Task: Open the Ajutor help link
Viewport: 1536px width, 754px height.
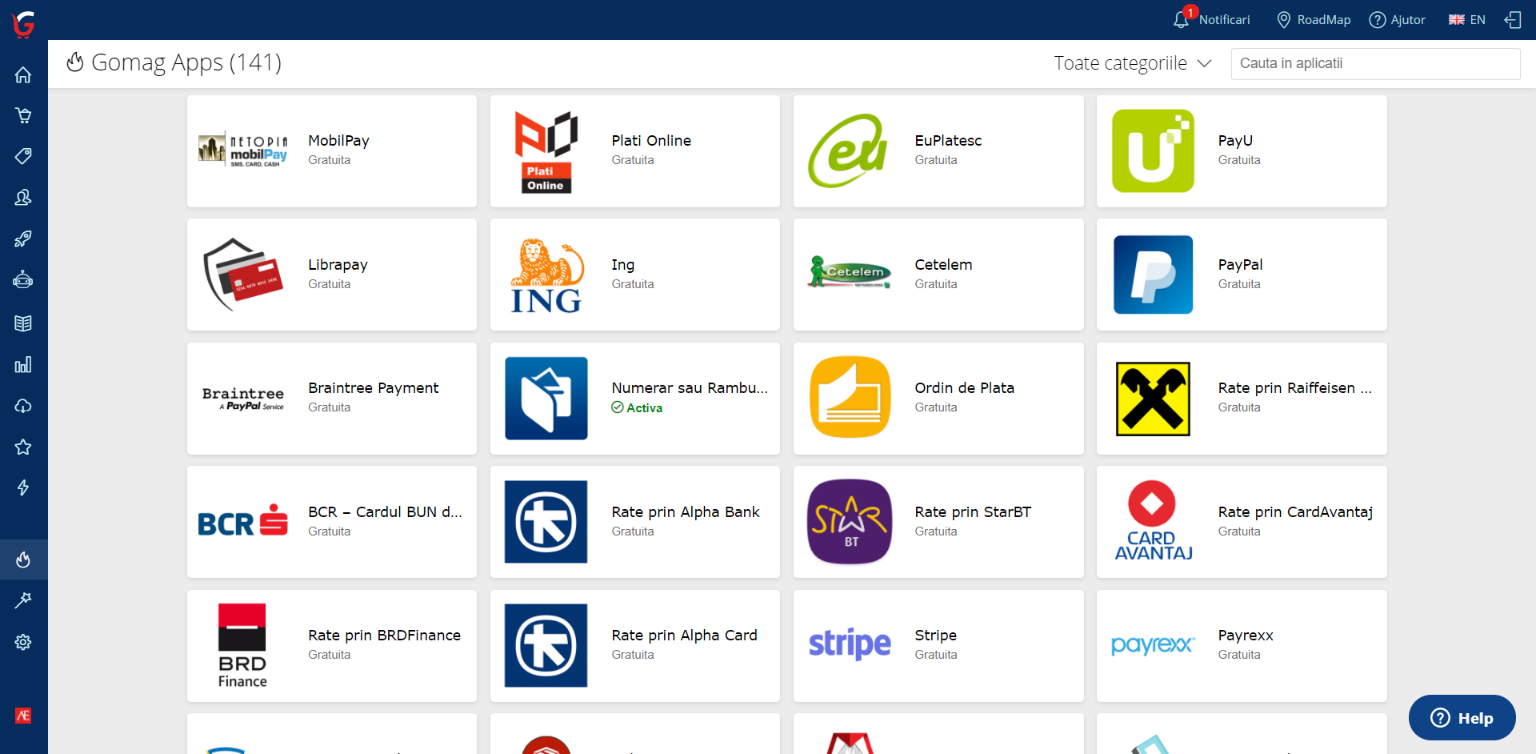Action: tap(1397, 20)
